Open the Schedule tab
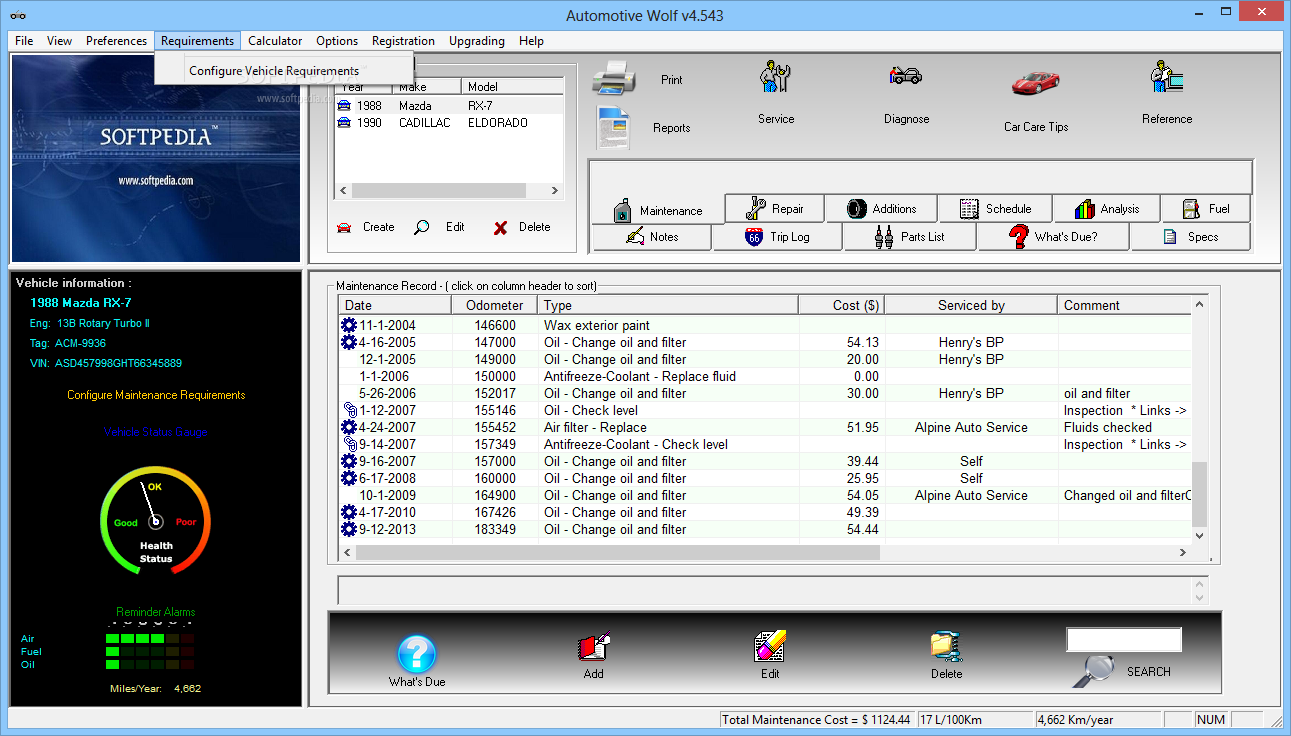This screenshot has width=1291, height=736. 995,208
